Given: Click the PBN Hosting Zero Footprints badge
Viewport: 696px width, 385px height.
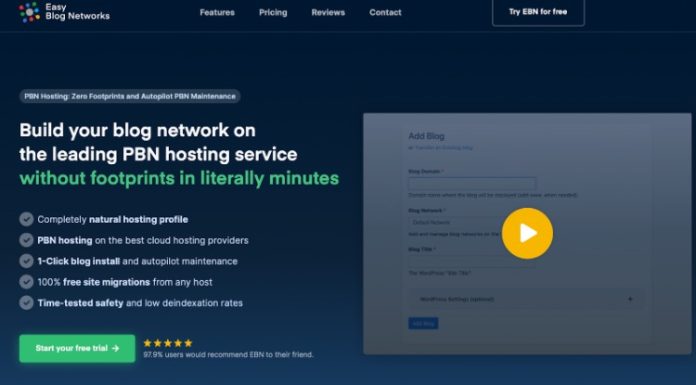Looking at the screenshot, I should coord(130,96).
